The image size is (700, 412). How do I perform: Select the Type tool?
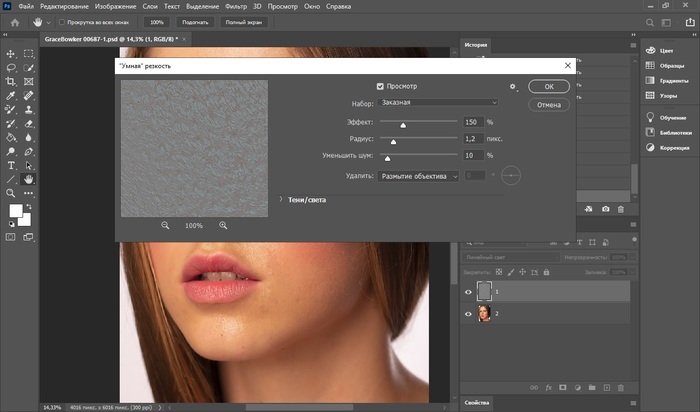[x=10, y=165]
